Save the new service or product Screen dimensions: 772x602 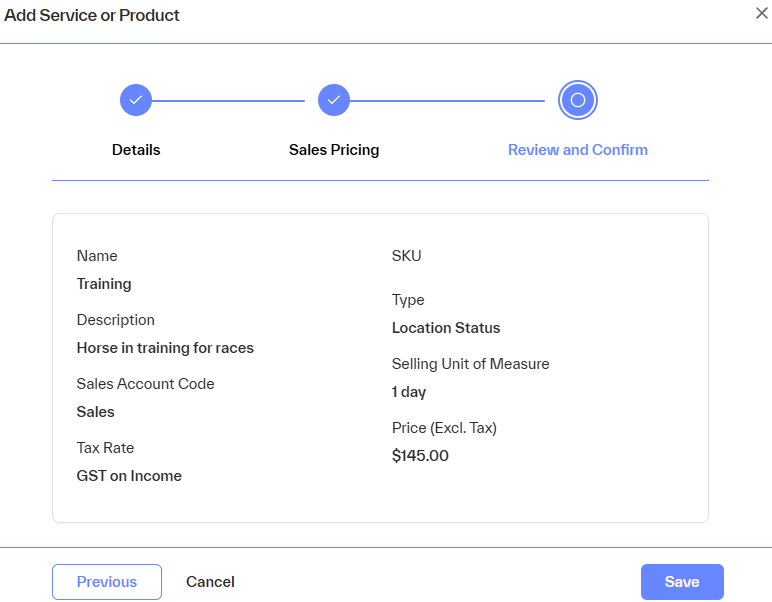coord(682,582)
